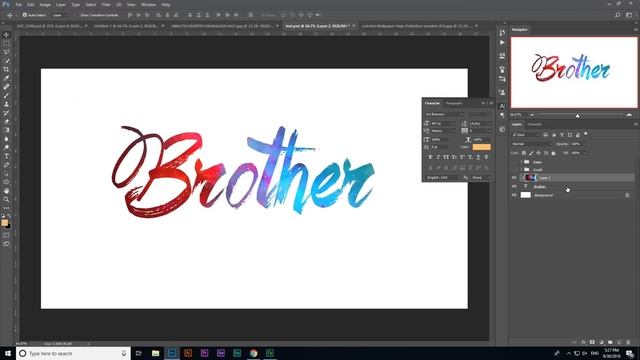This screenshot has height=360, width=640.
Task: Select the Background layer thumbnail
Action: [x=526, y=195]
